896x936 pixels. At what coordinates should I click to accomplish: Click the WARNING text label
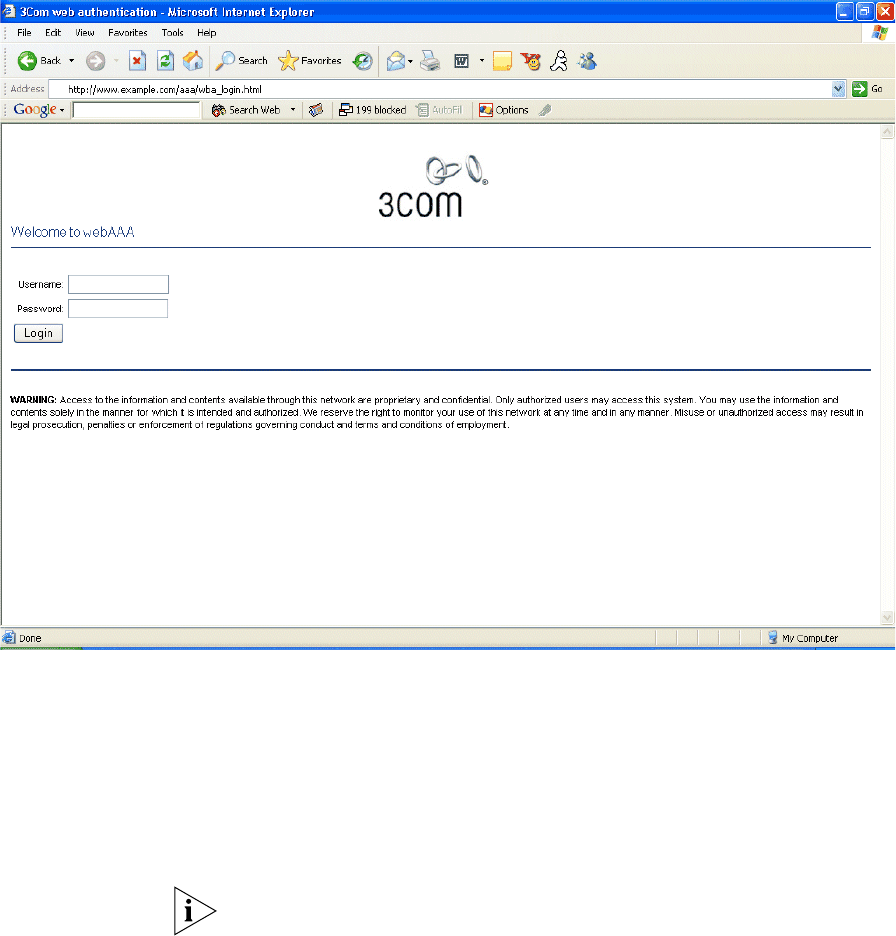click(33, 400)
